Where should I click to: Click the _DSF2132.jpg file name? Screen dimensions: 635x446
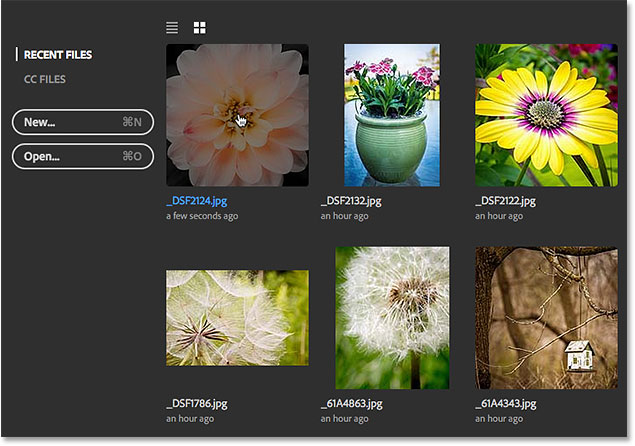tap(351, 201)
